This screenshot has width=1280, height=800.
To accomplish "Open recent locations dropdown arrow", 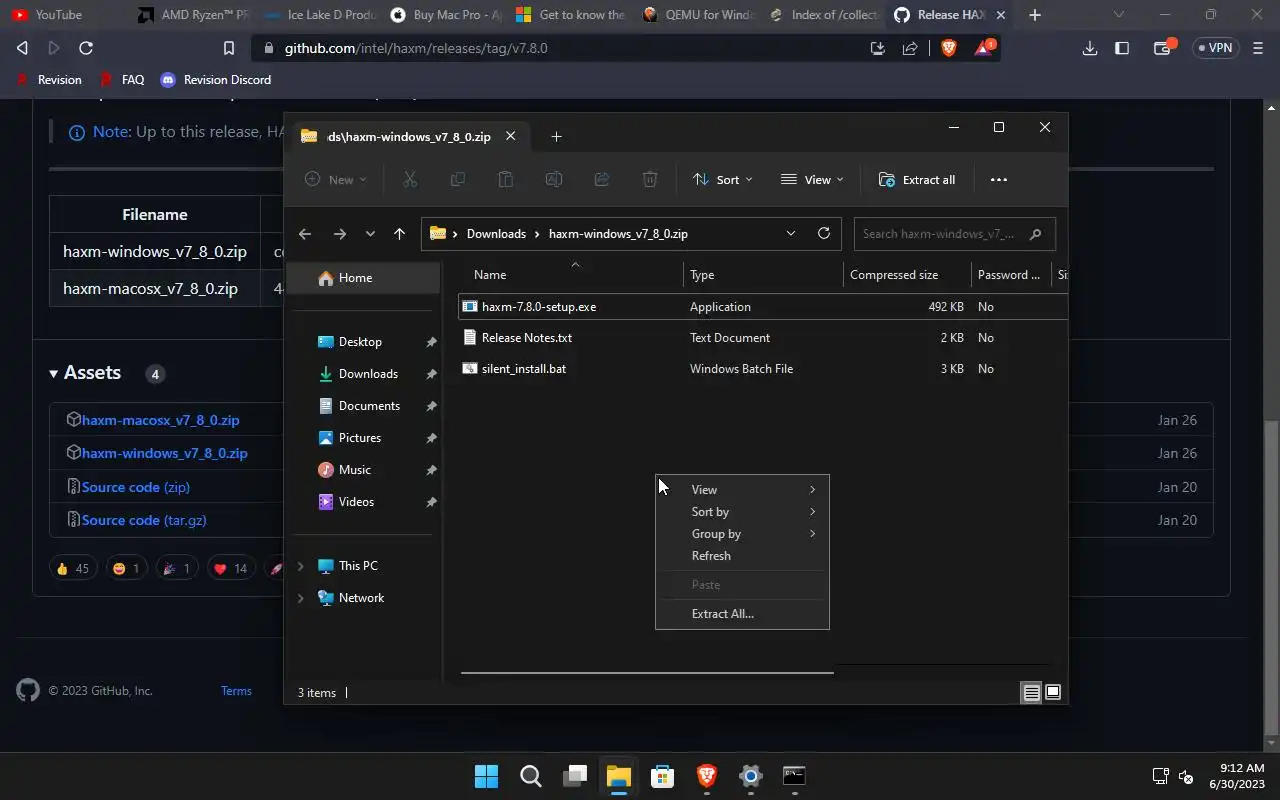I will [x=370, y=233].
